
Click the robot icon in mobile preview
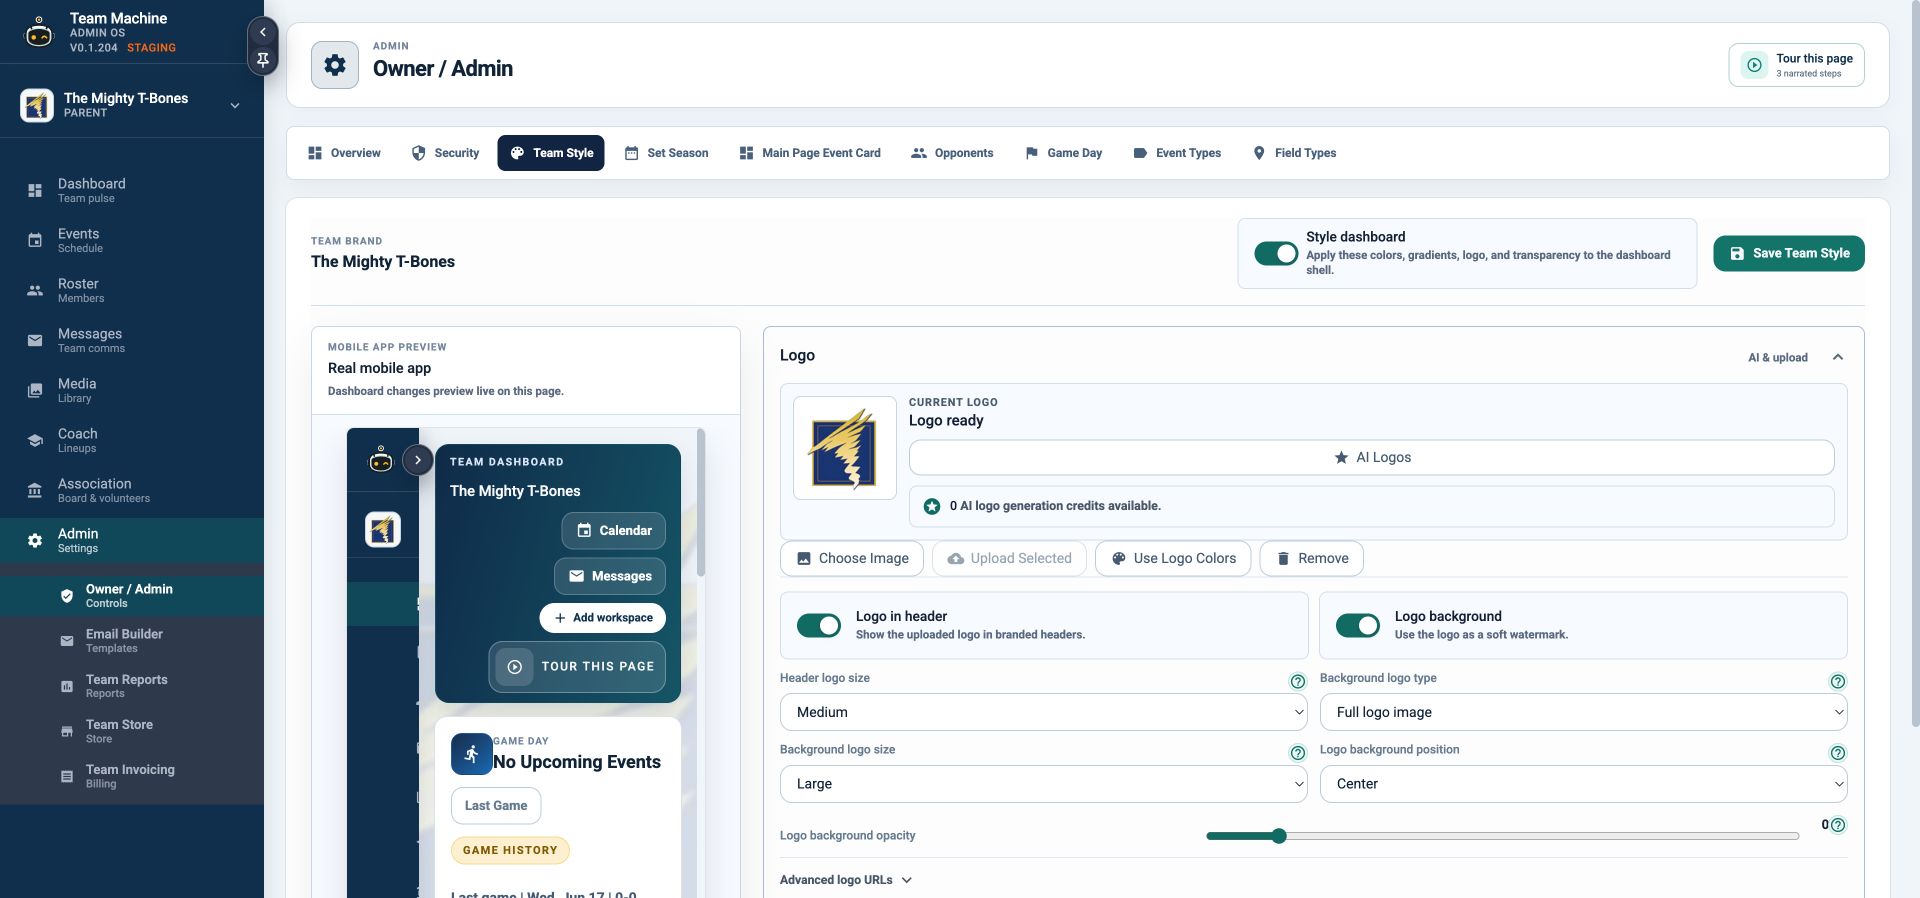point(381,460)
